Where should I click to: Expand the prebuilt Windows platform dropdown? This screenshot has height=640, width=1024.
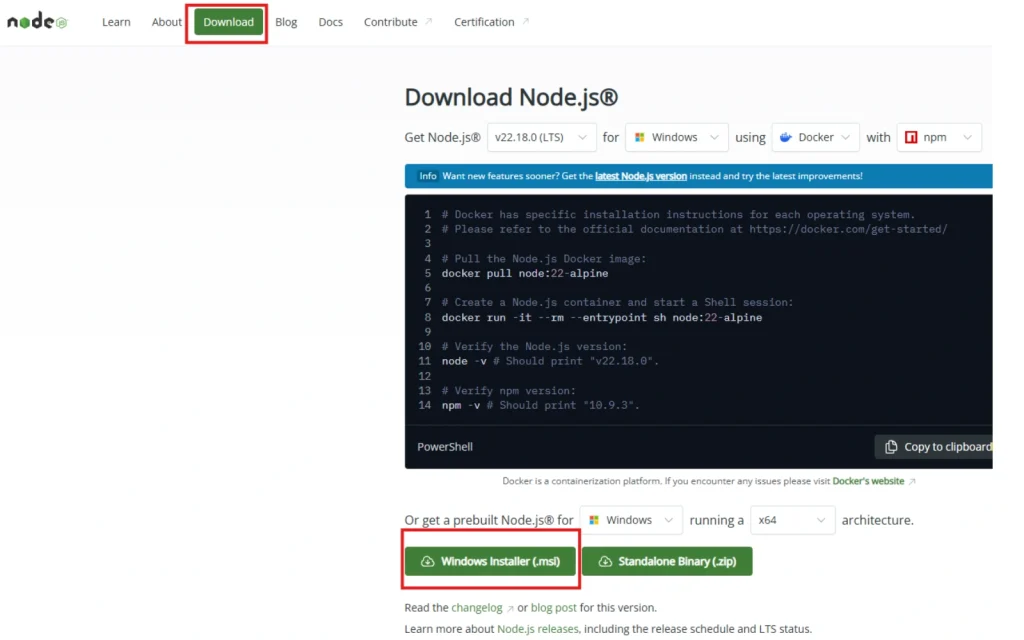pyautogui.click(x=631, y=520)
